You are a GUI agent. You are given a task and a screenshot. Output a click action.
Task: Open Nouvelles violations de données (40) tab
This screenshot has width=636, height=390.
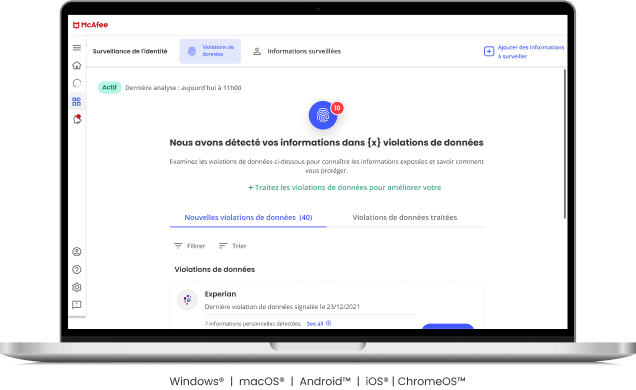click(248, 218)
